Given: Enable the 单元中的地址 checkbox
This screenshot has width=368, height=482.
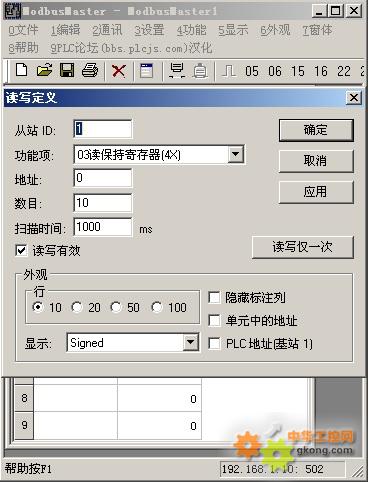Looking at the screenshot, I should pyautogui.click(x=214, y=321).
